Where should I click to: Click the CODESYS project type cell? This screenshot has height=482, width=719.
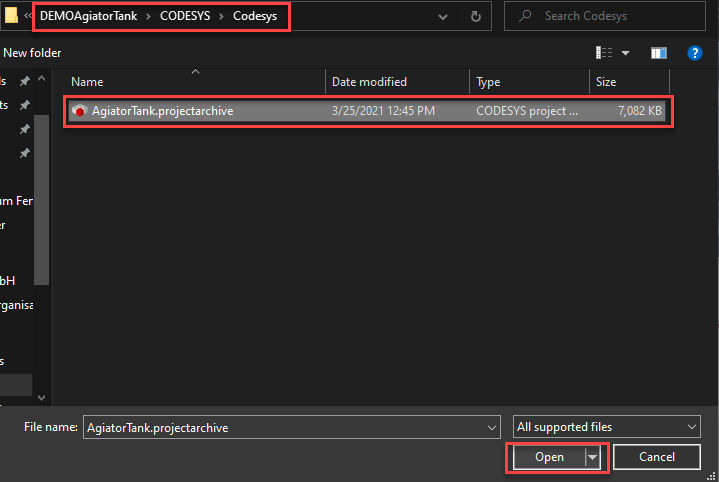(526, 111)
